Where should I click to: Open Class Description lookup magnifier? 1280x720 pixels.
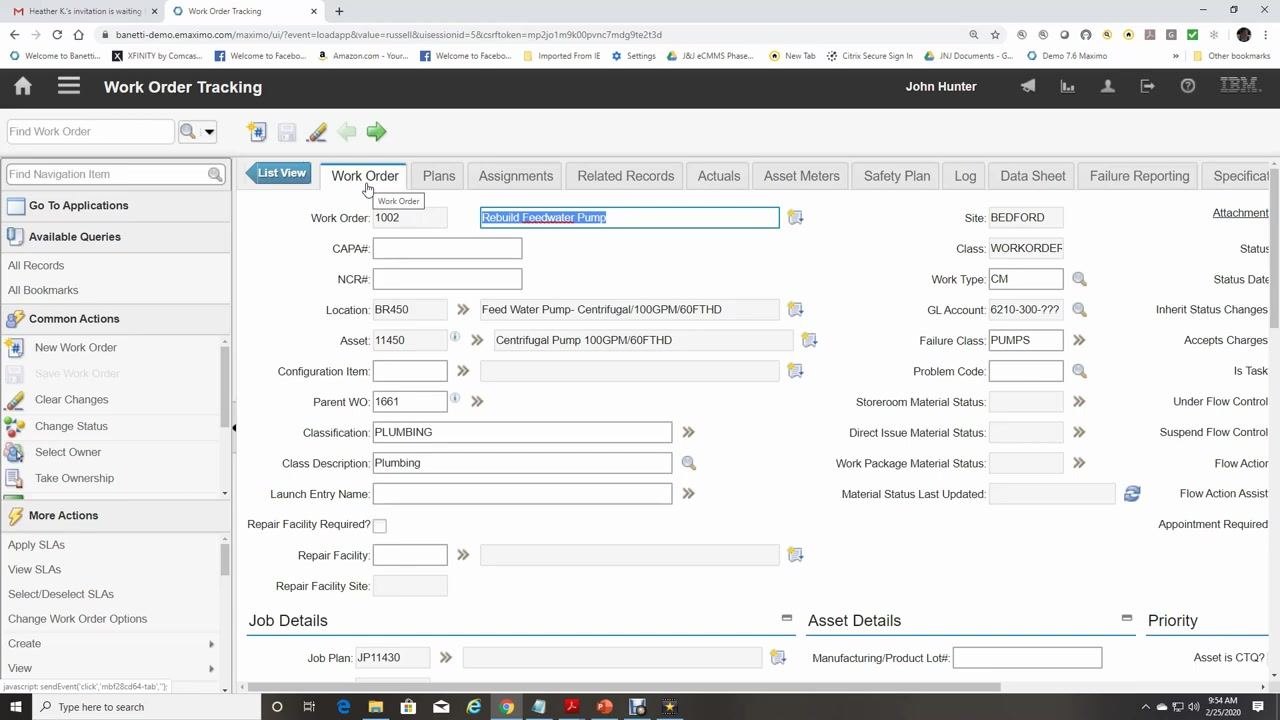(x=688, y=463)
